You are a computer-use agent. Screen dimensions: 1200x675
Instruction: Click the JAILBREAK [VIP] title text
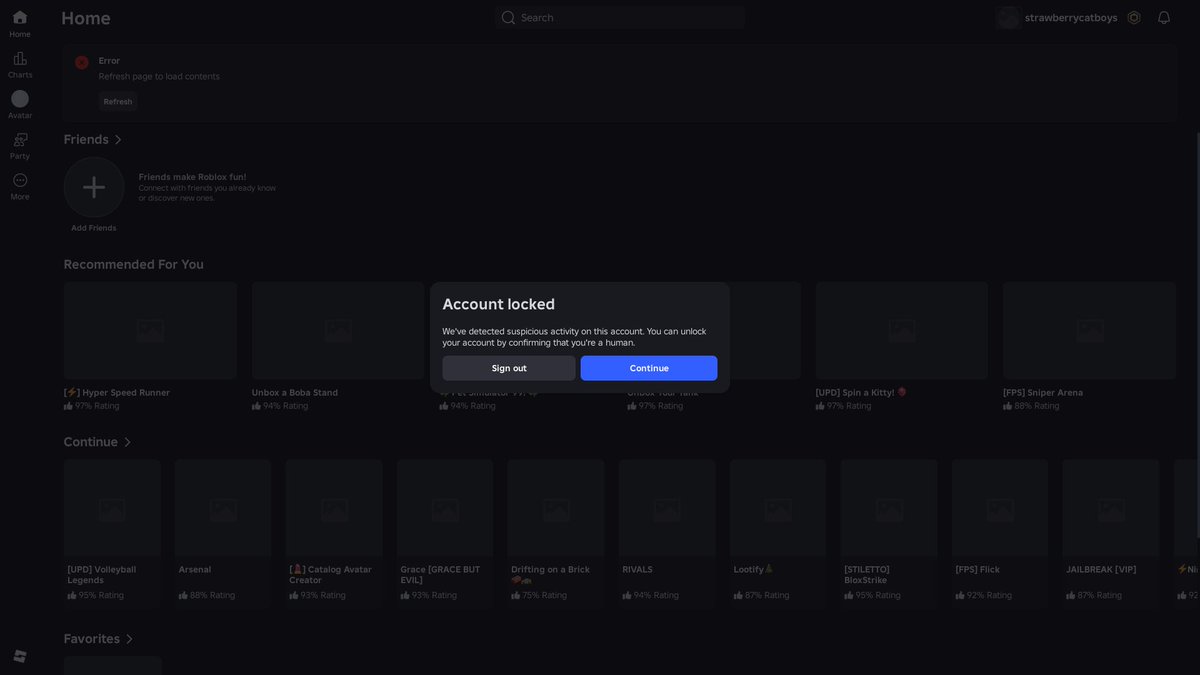[x=1101, y=570]
